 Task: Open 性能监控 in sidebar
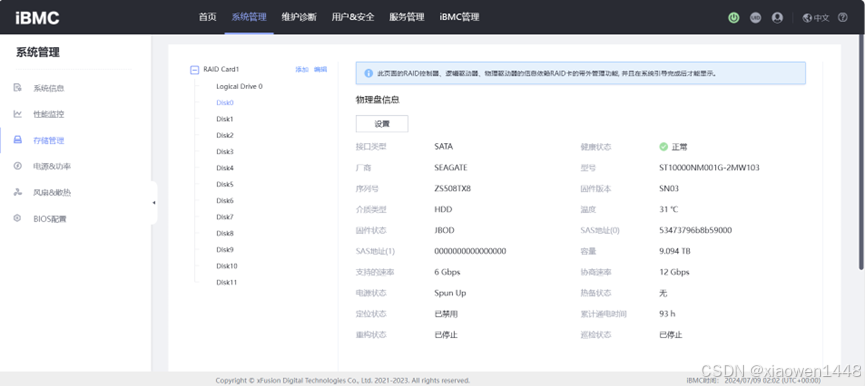(x=49, y=114)
